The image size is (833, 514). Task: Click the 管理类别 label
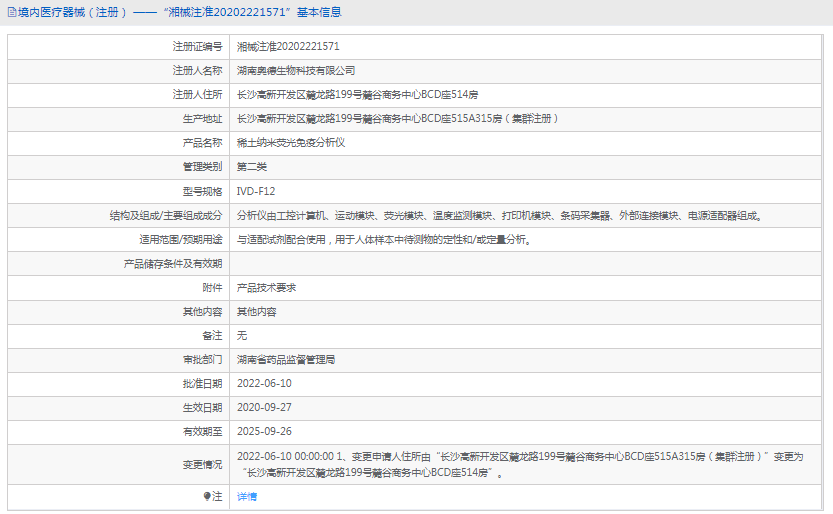point(202,167)
